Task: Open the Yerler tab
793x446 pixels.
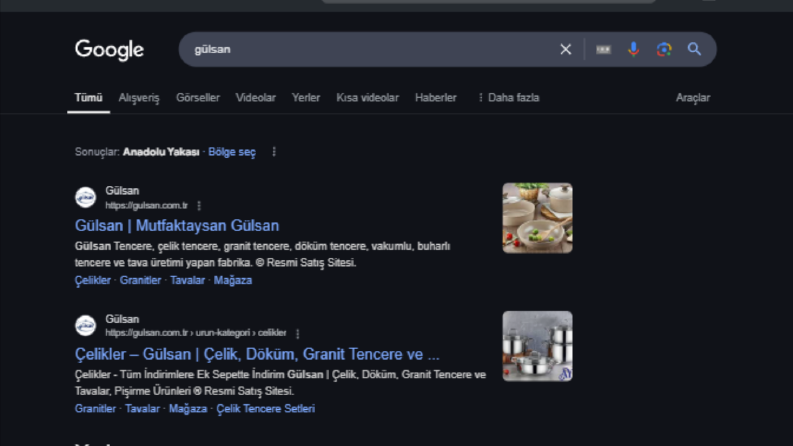Action: [x=305, y=98]
